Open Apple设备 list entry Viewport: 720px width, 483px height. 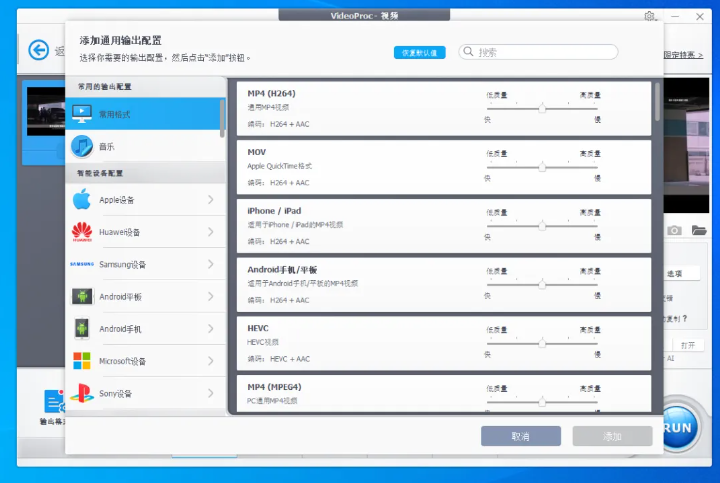coord(145,199)
